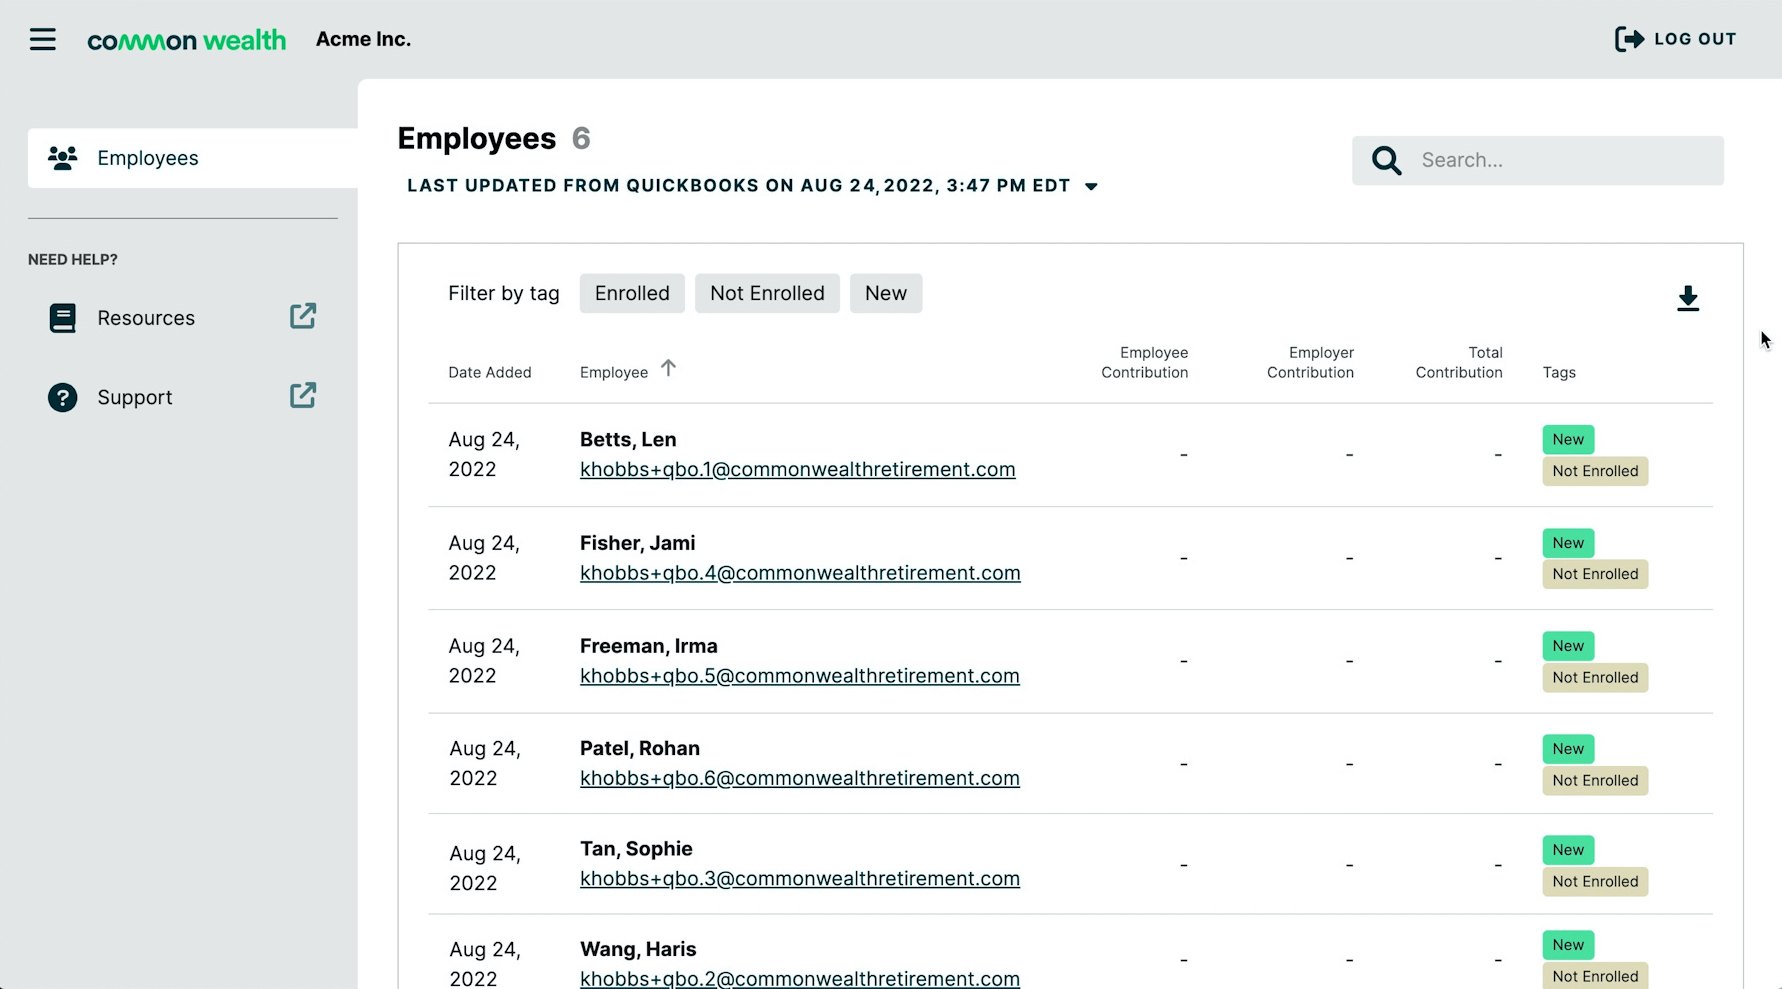Click Not Enrolled tag on Patel, Rohan row
Viewport: 1782px width, 989px height.
point(1595,780)
